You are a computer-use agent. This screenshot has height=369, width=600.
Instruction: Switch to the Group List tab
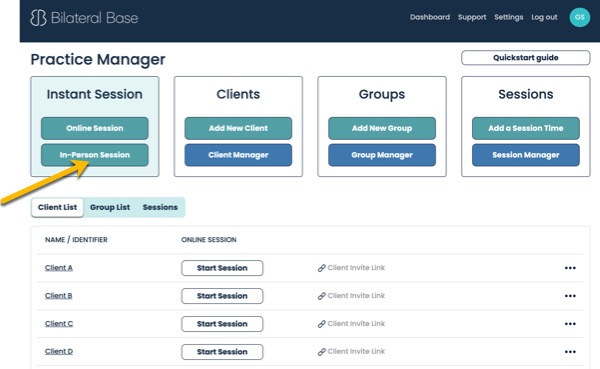pos(110,207)
